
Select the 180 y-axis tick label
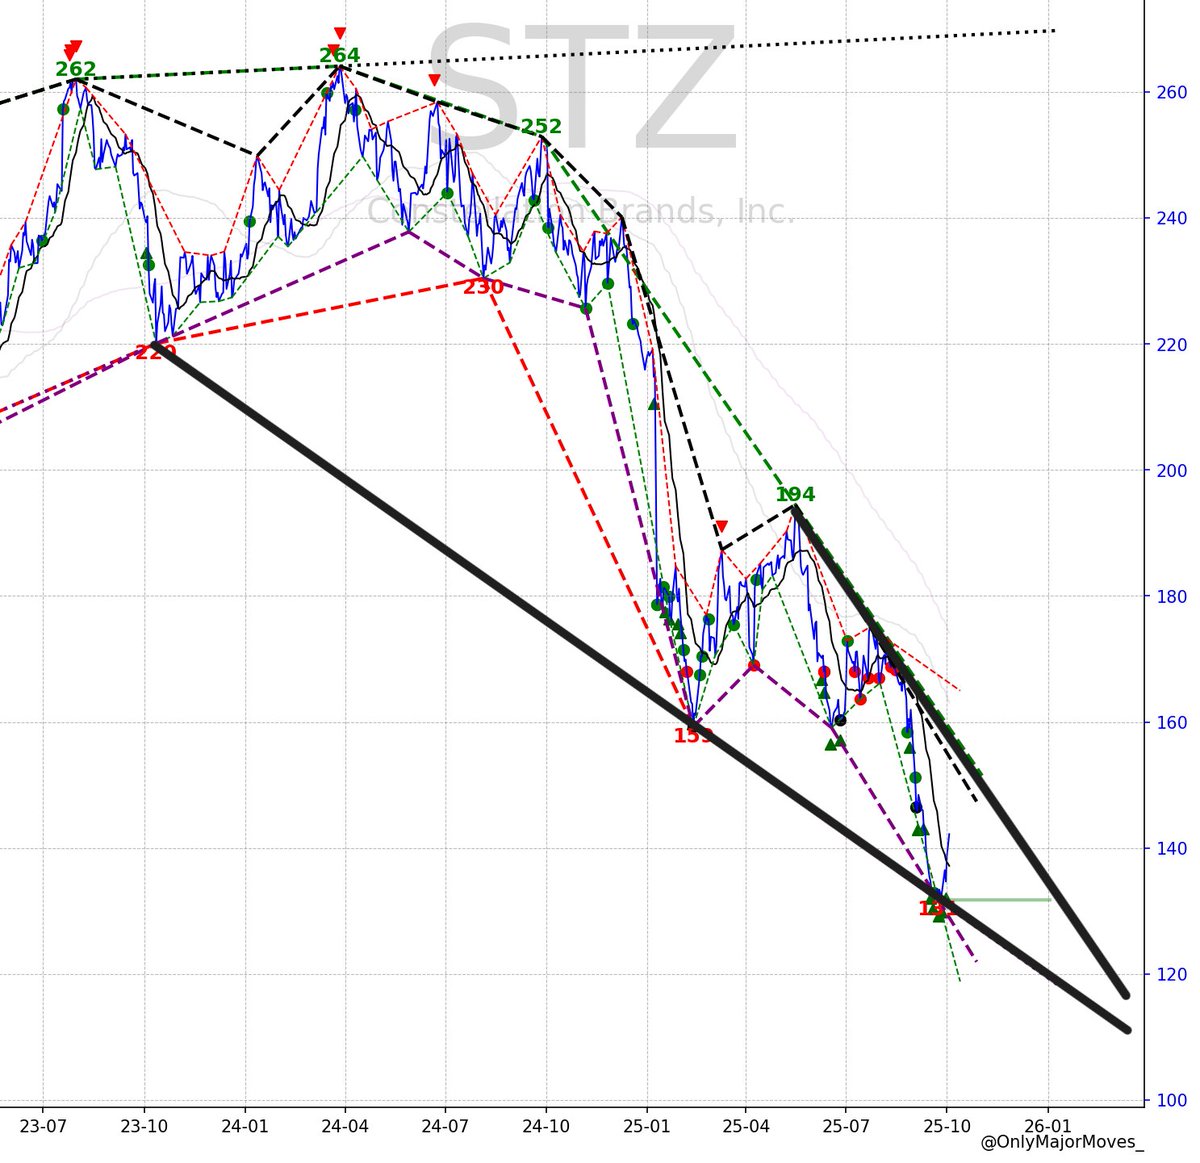(1171, 597)
